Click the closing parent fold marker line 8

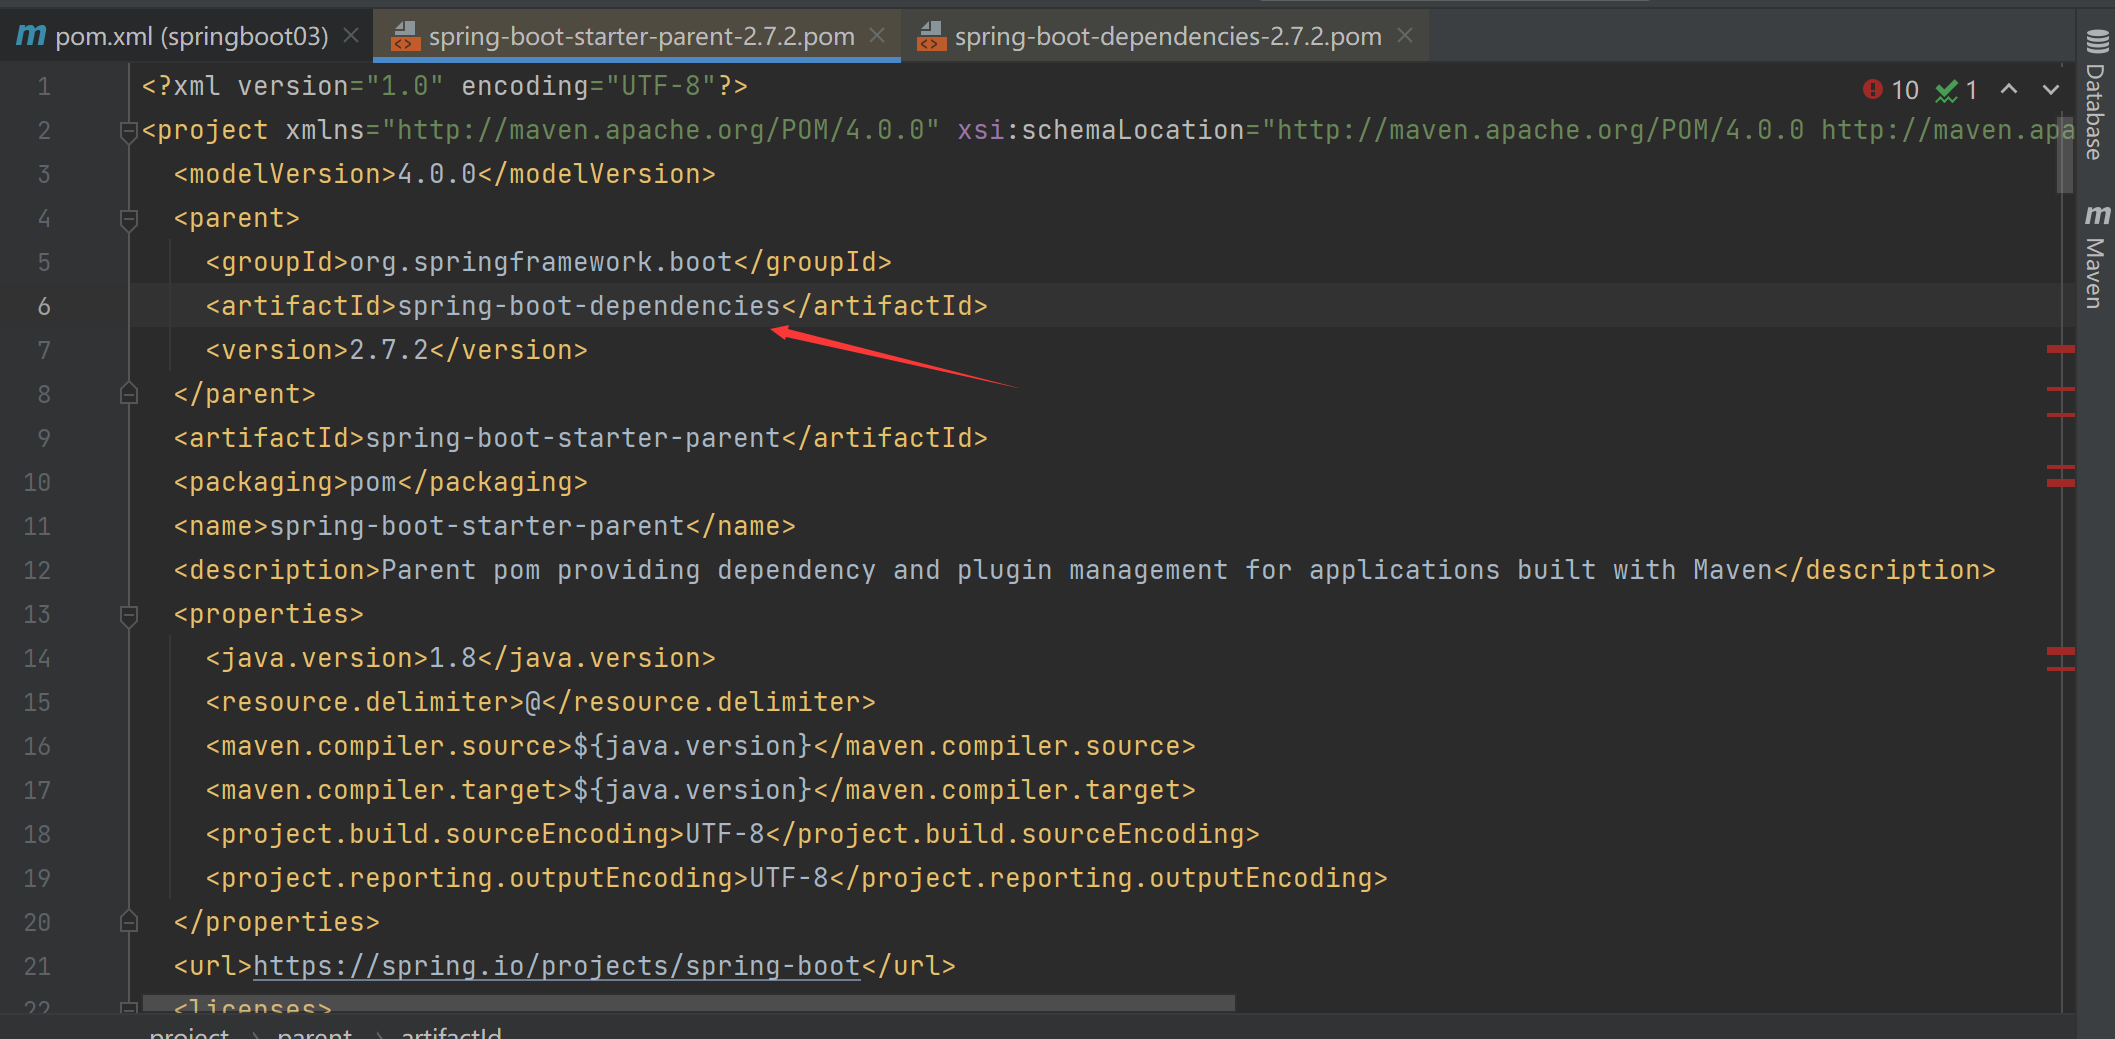click(128, 394)
